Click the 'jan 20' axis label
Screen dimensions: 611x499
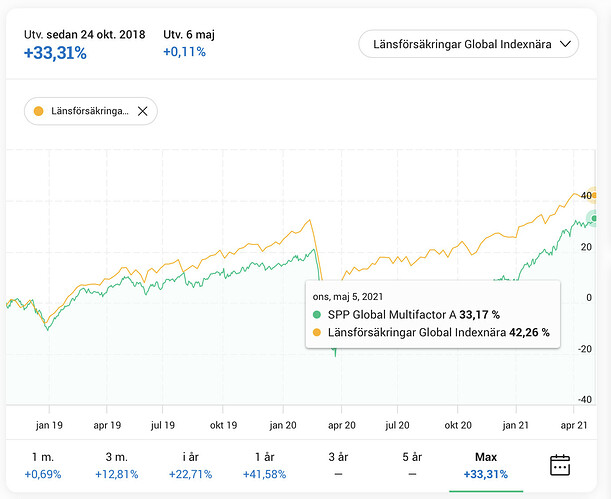coord(283,425)
